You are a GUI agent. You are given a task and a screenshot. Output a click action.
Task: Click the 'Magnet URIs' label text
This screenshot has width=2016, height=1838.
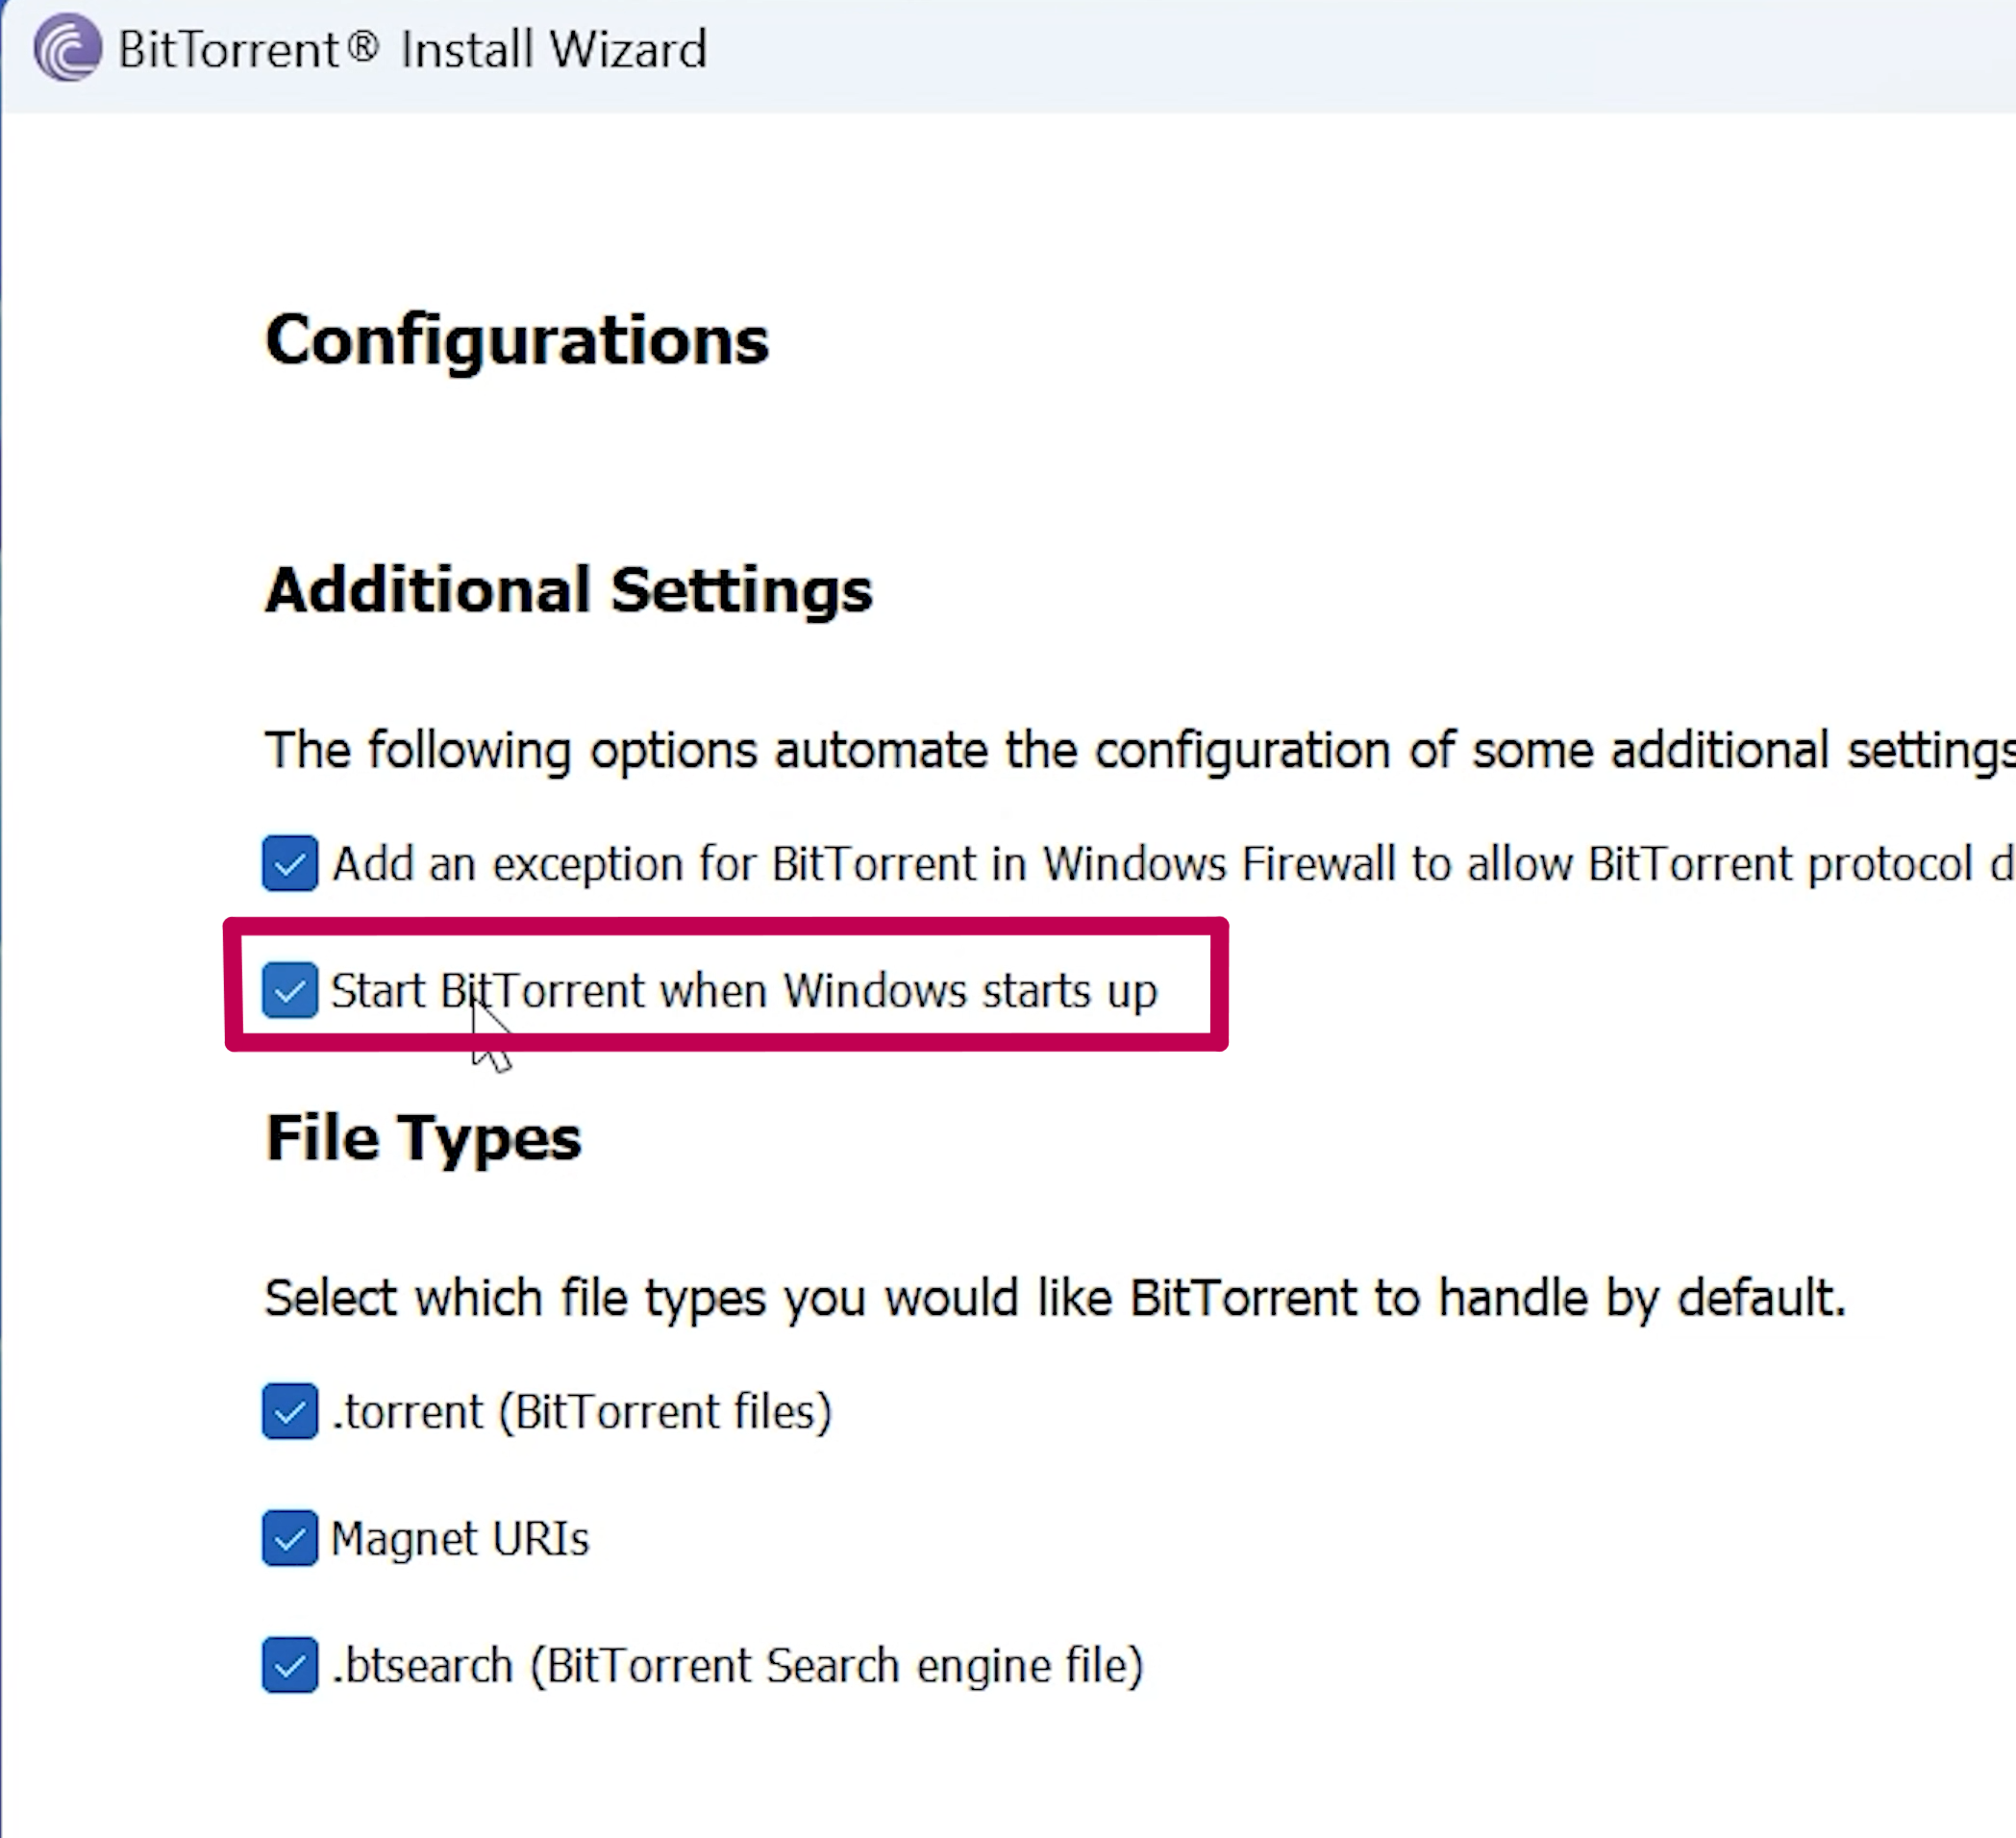pyautogui.click(x=460, y=1539)
